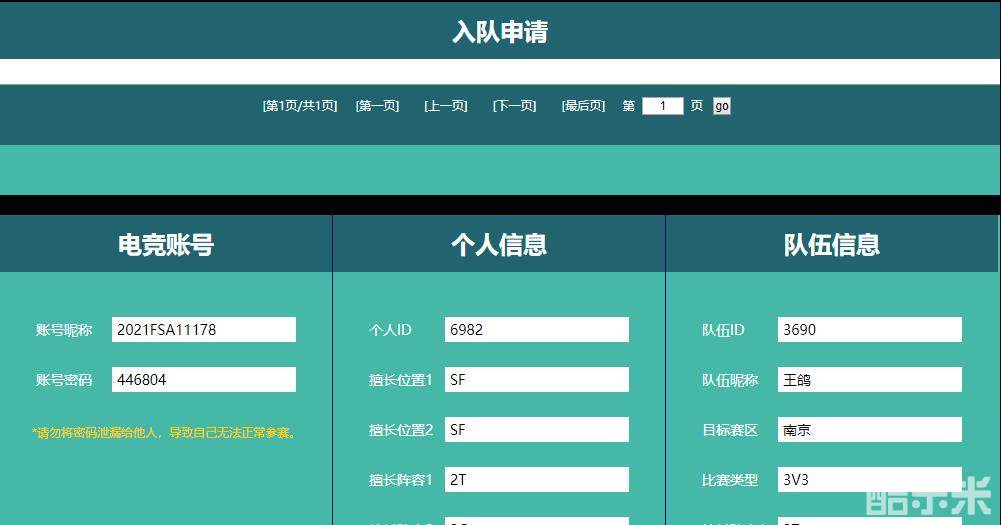
Task: Click the 队伍信息 section header
Action: click(832, 245)
